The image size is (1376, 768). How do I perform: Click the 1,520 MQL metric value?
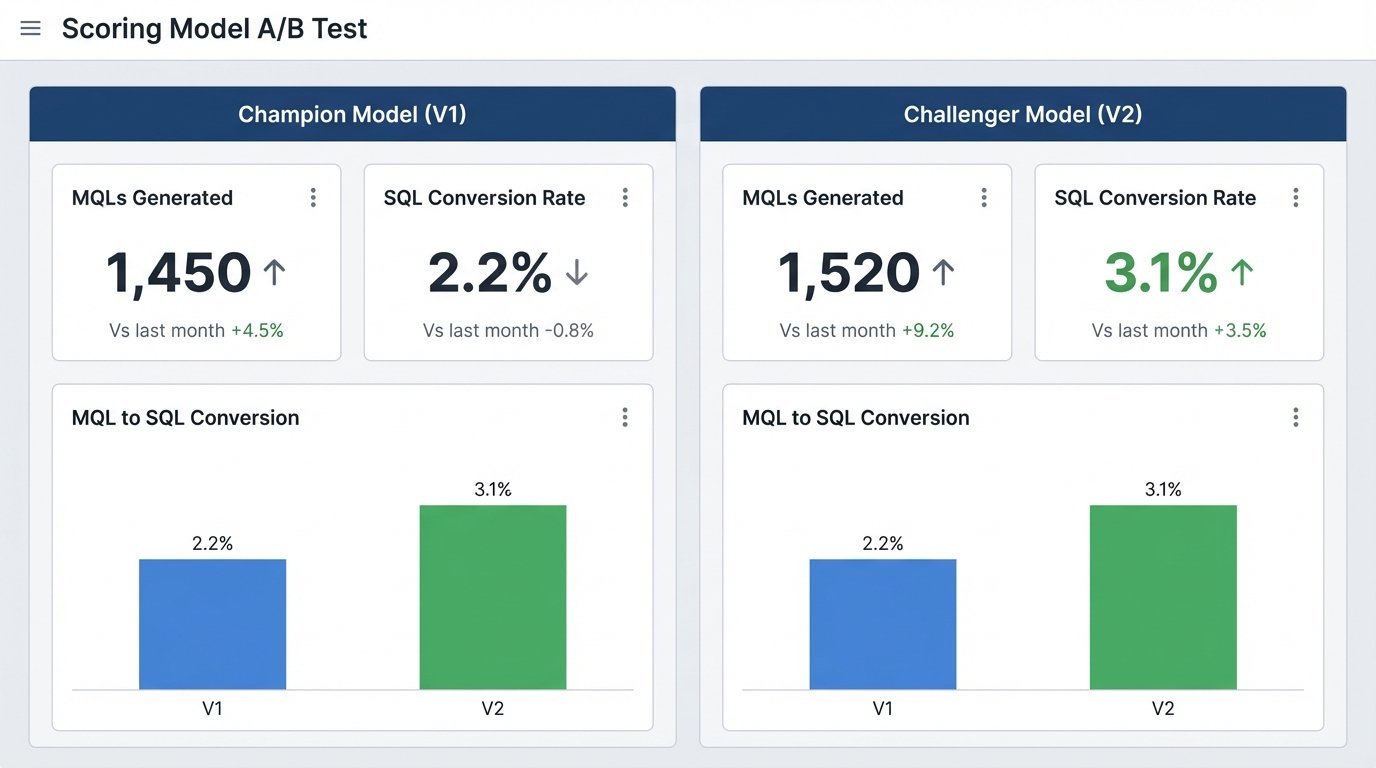pos(848,272)
